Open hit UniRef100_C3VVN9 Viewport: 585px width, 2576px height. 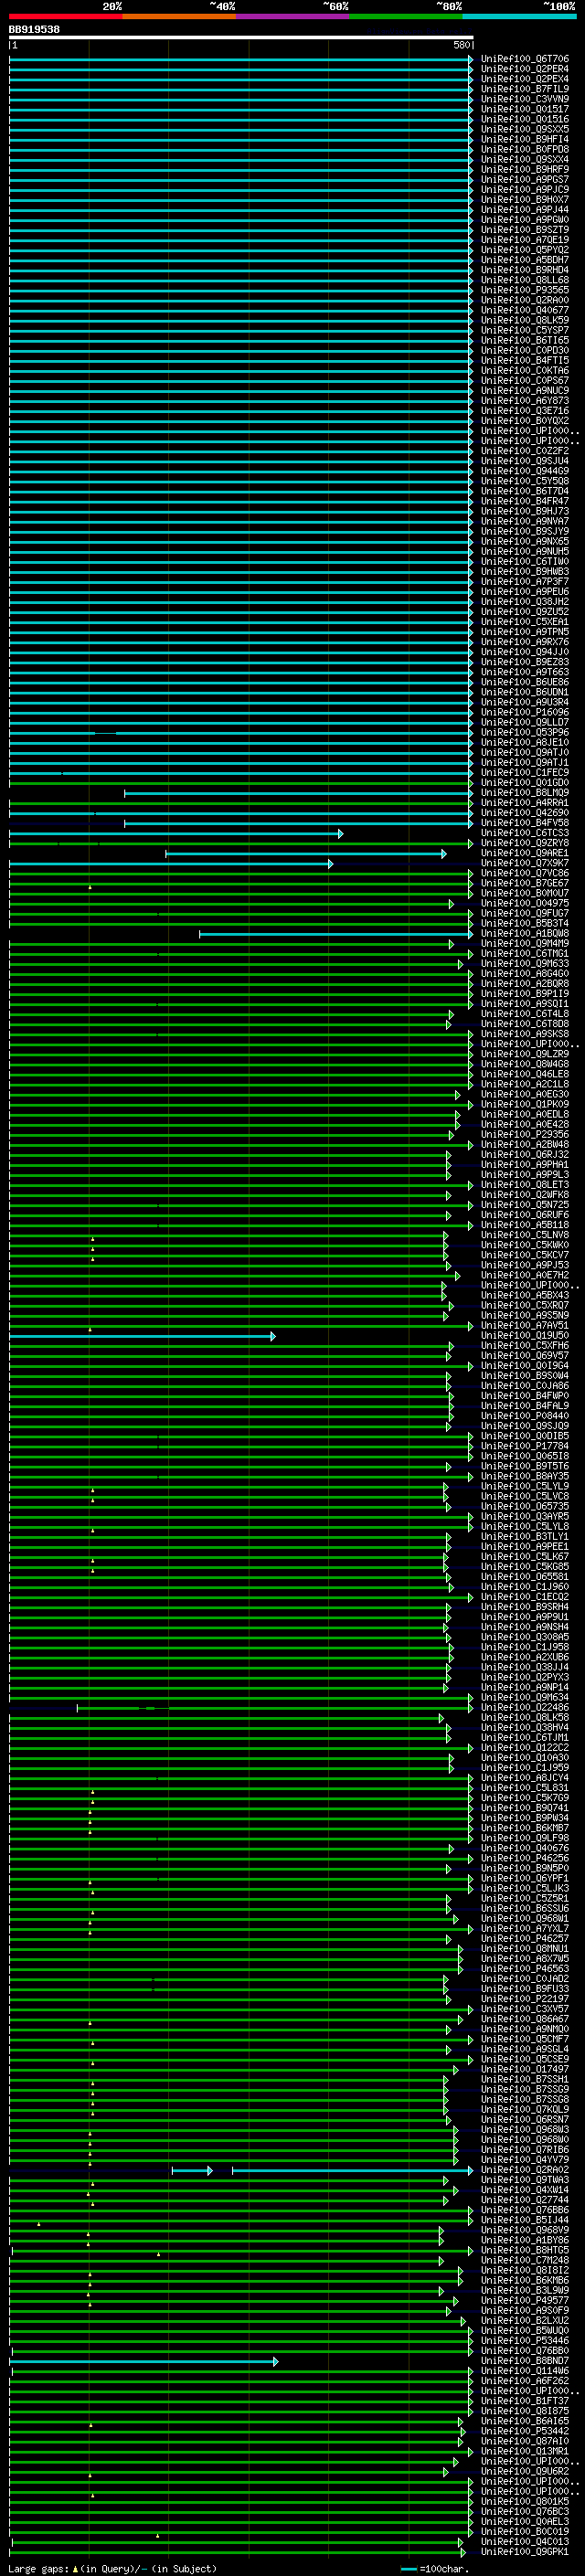[525, 99]
